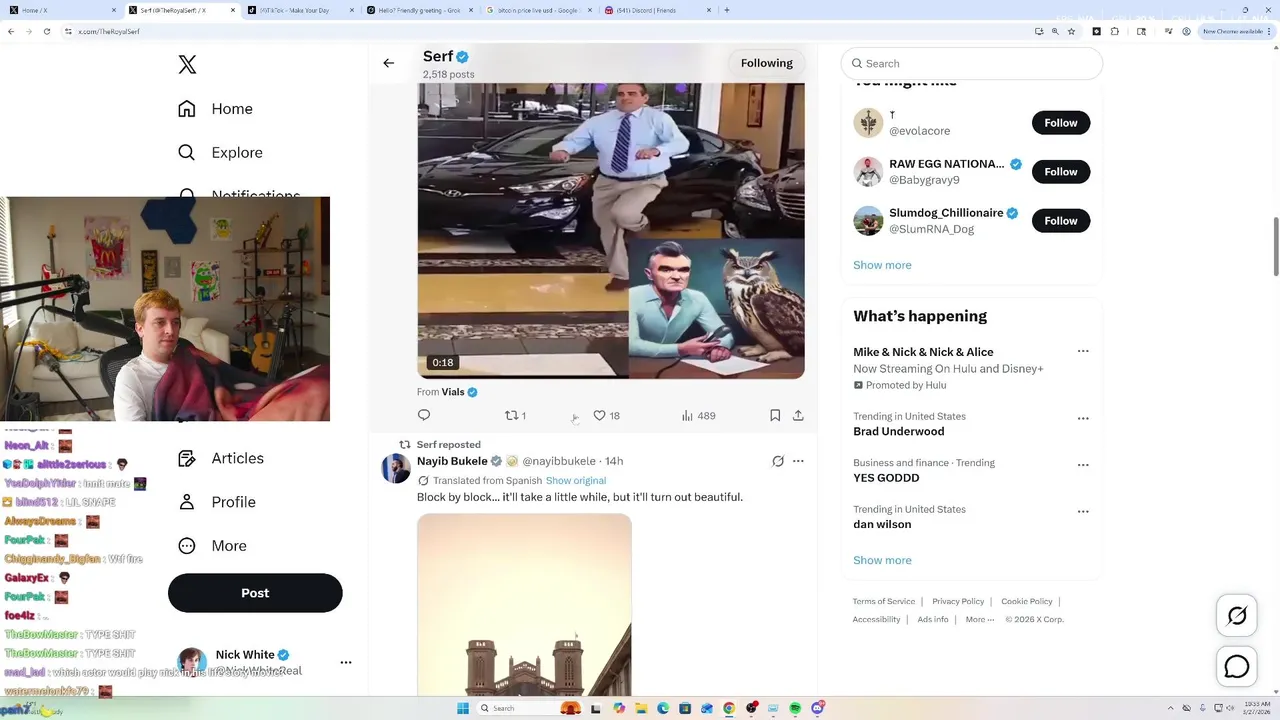The height and width of the screenshot is (720, 1280).
Task: Go back using the arrow beside Serf
Action: pos(389,63)
